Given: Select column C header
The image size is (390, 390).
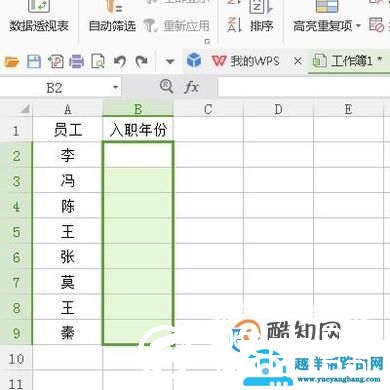Looking at the screenshot, I should point(208,109).
